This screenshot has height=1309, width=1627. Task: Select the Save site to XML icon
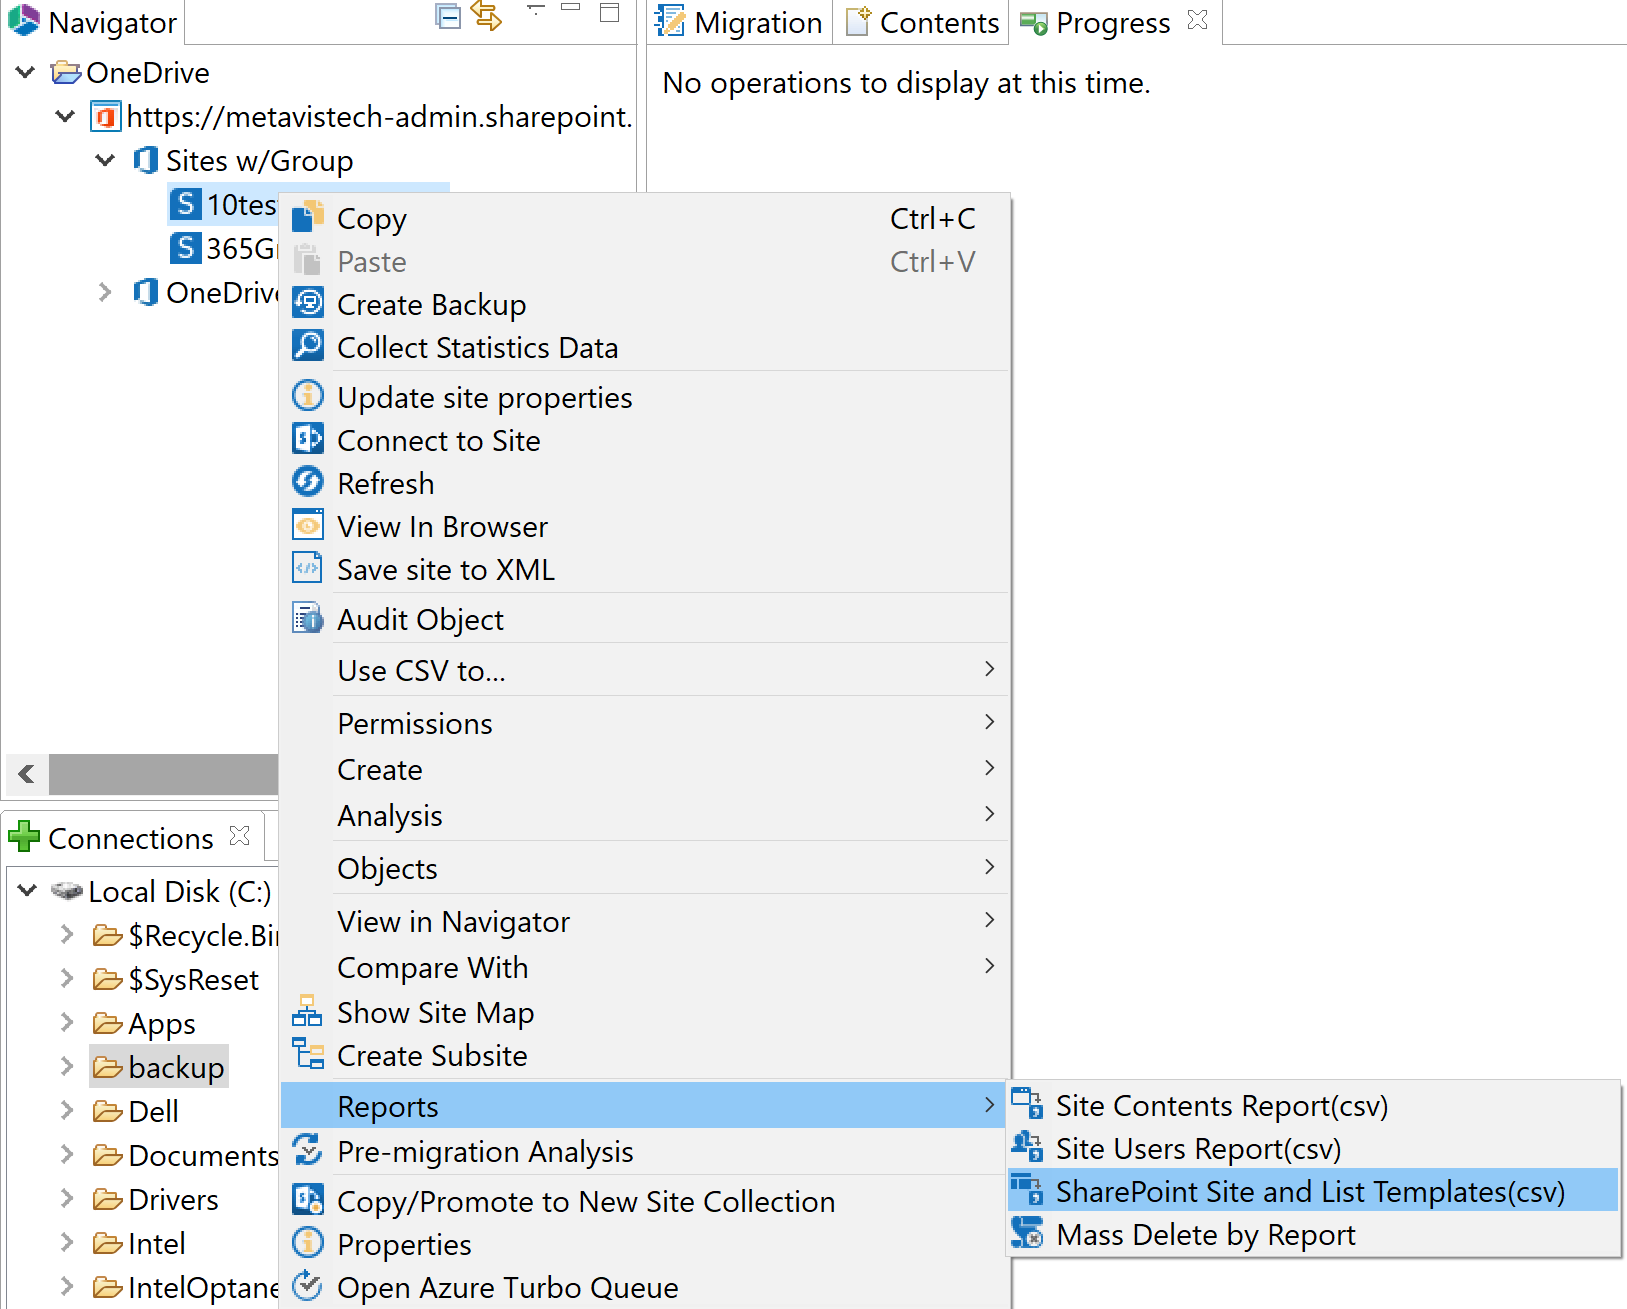[308, 568]
